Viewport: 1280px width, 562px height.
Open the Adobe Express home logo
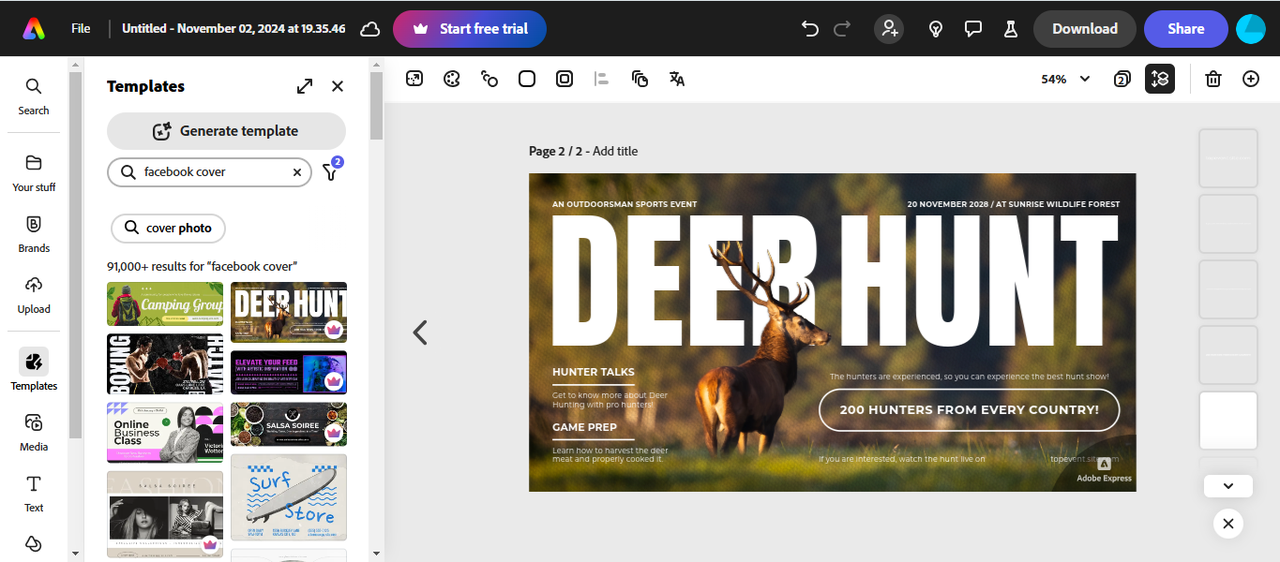(x=34, y=28)
